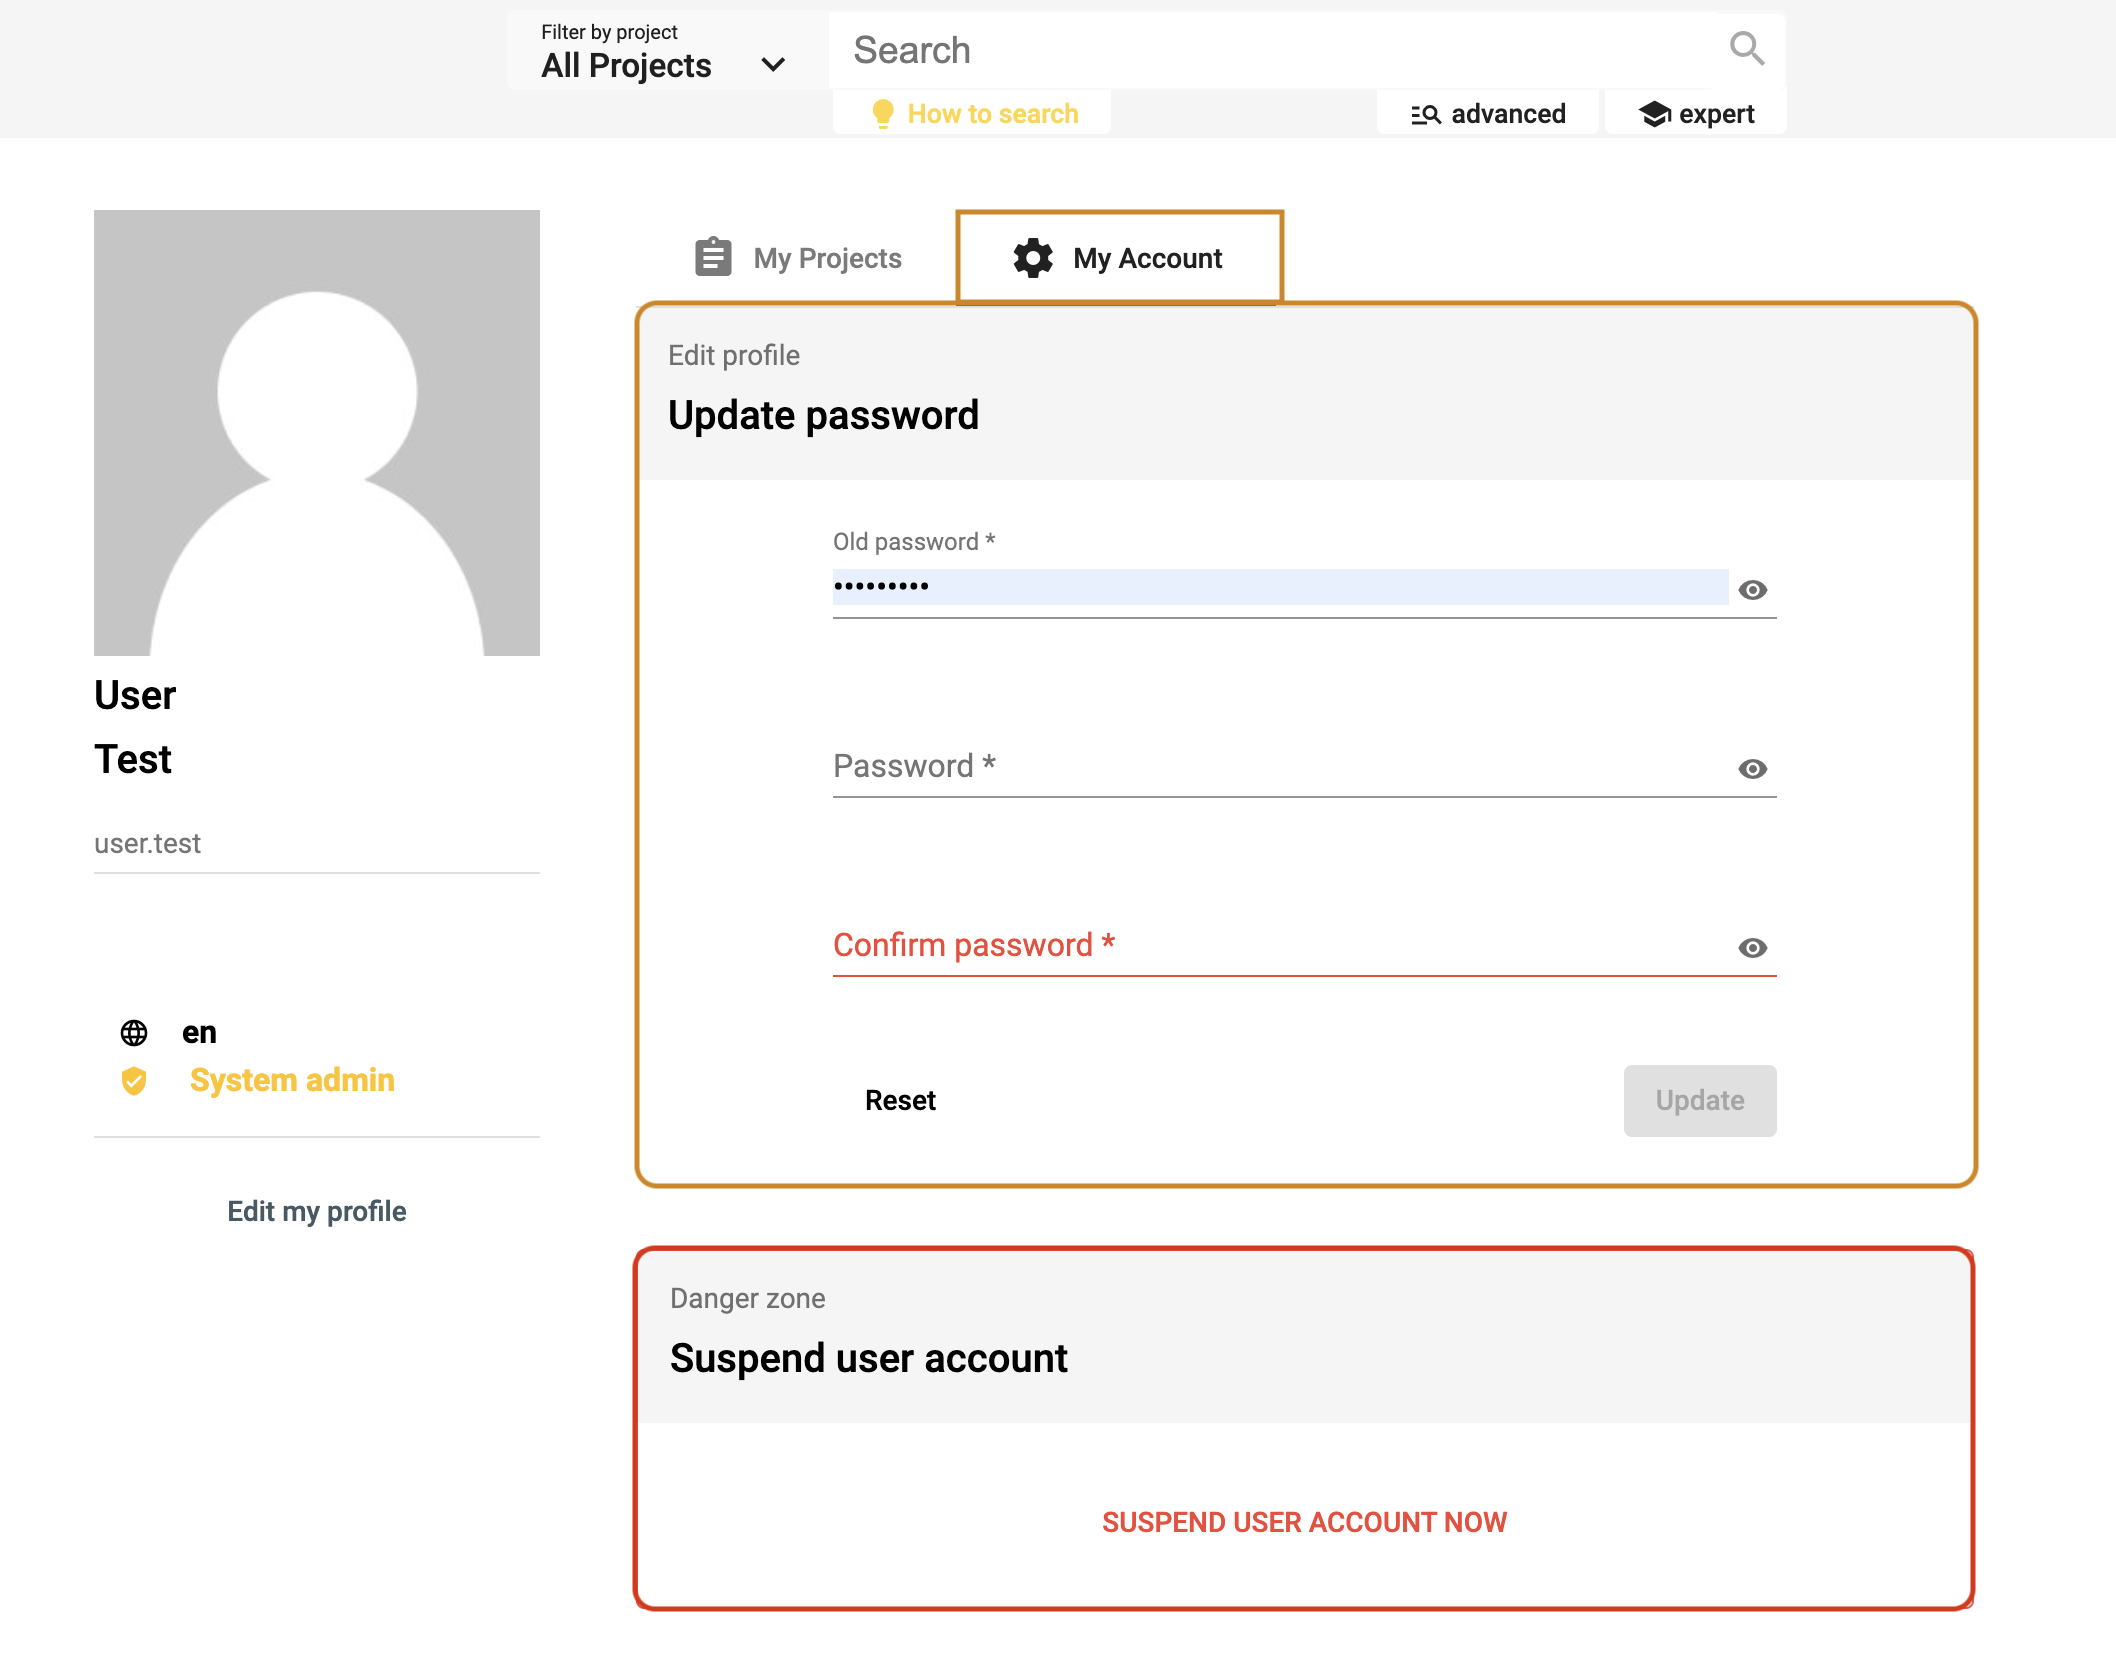Click the user avatar placeholder image
Screen dimensions: 2116x1658
(317, 433)
